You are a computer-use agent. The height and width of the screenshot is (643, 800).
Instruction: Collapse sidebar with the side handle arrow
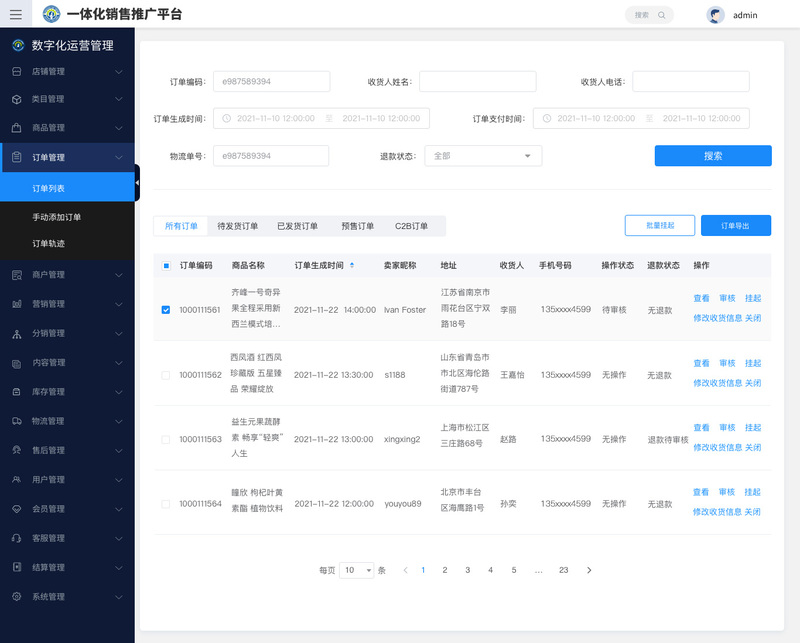tap(137, 183)
